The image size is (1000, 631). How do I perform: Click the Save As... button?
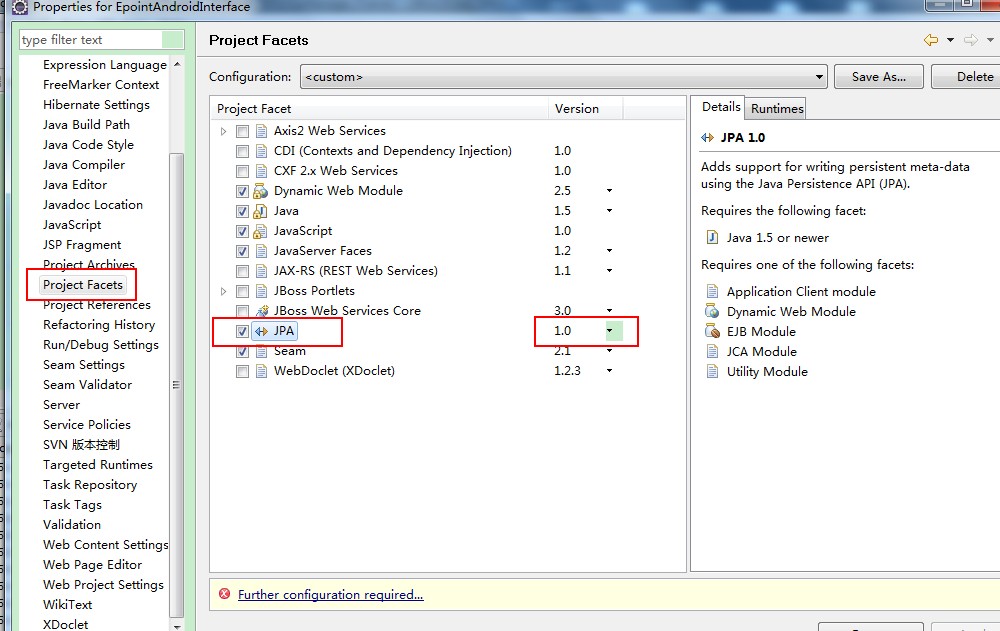click(x=879, y=77)
